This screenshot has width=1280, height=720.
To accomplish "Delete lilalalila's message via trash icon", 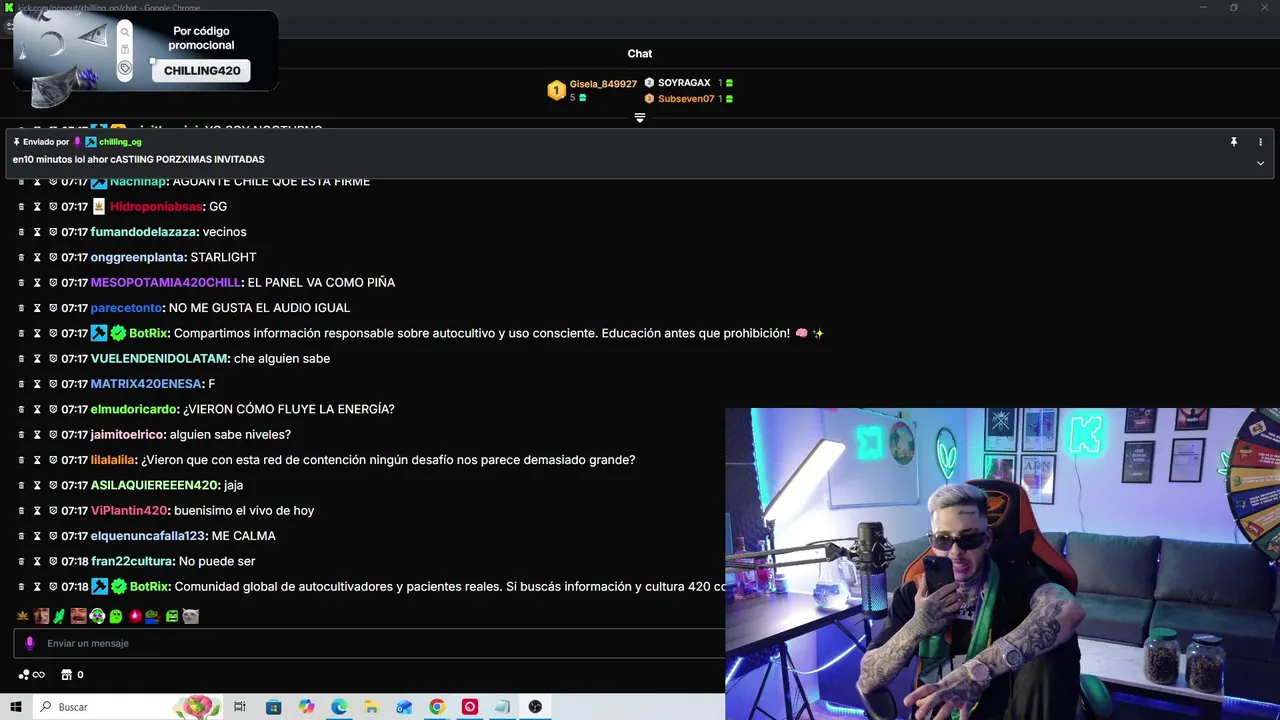I will click(x=21, y=460).
